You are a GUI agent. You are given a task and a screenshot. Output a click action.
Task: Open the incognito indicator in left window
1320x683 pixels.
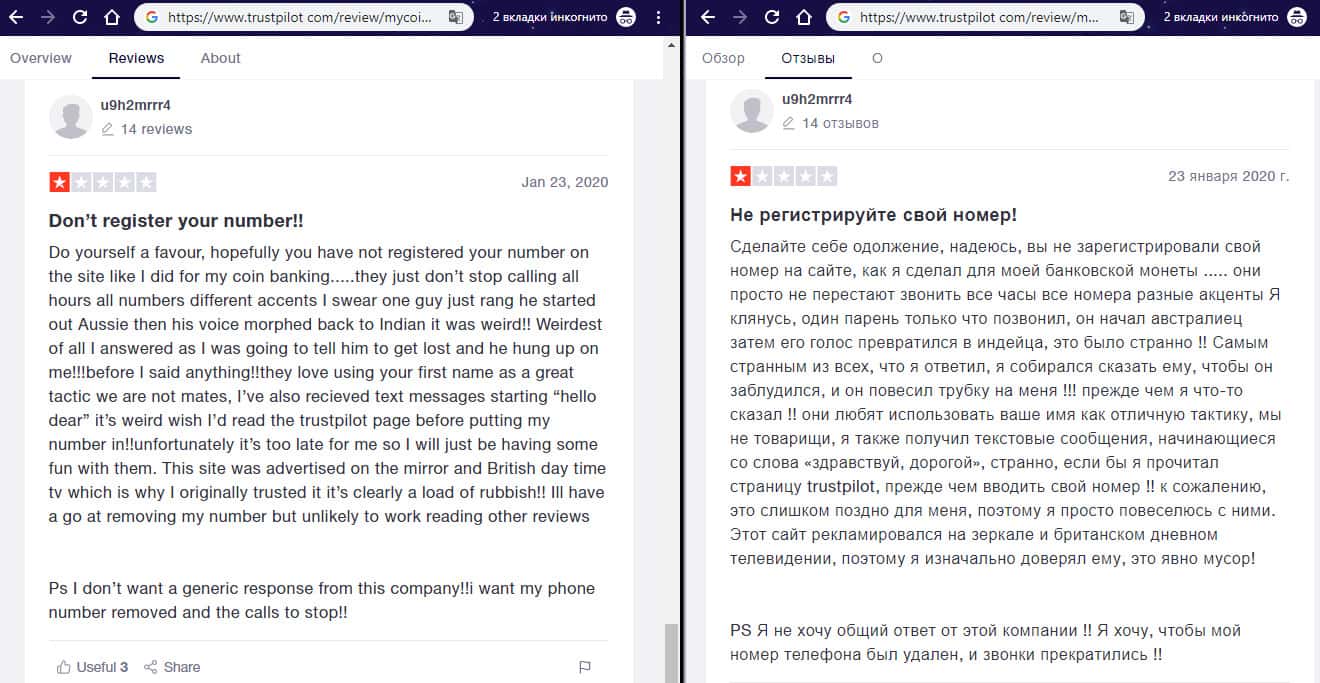pos(626,17)
